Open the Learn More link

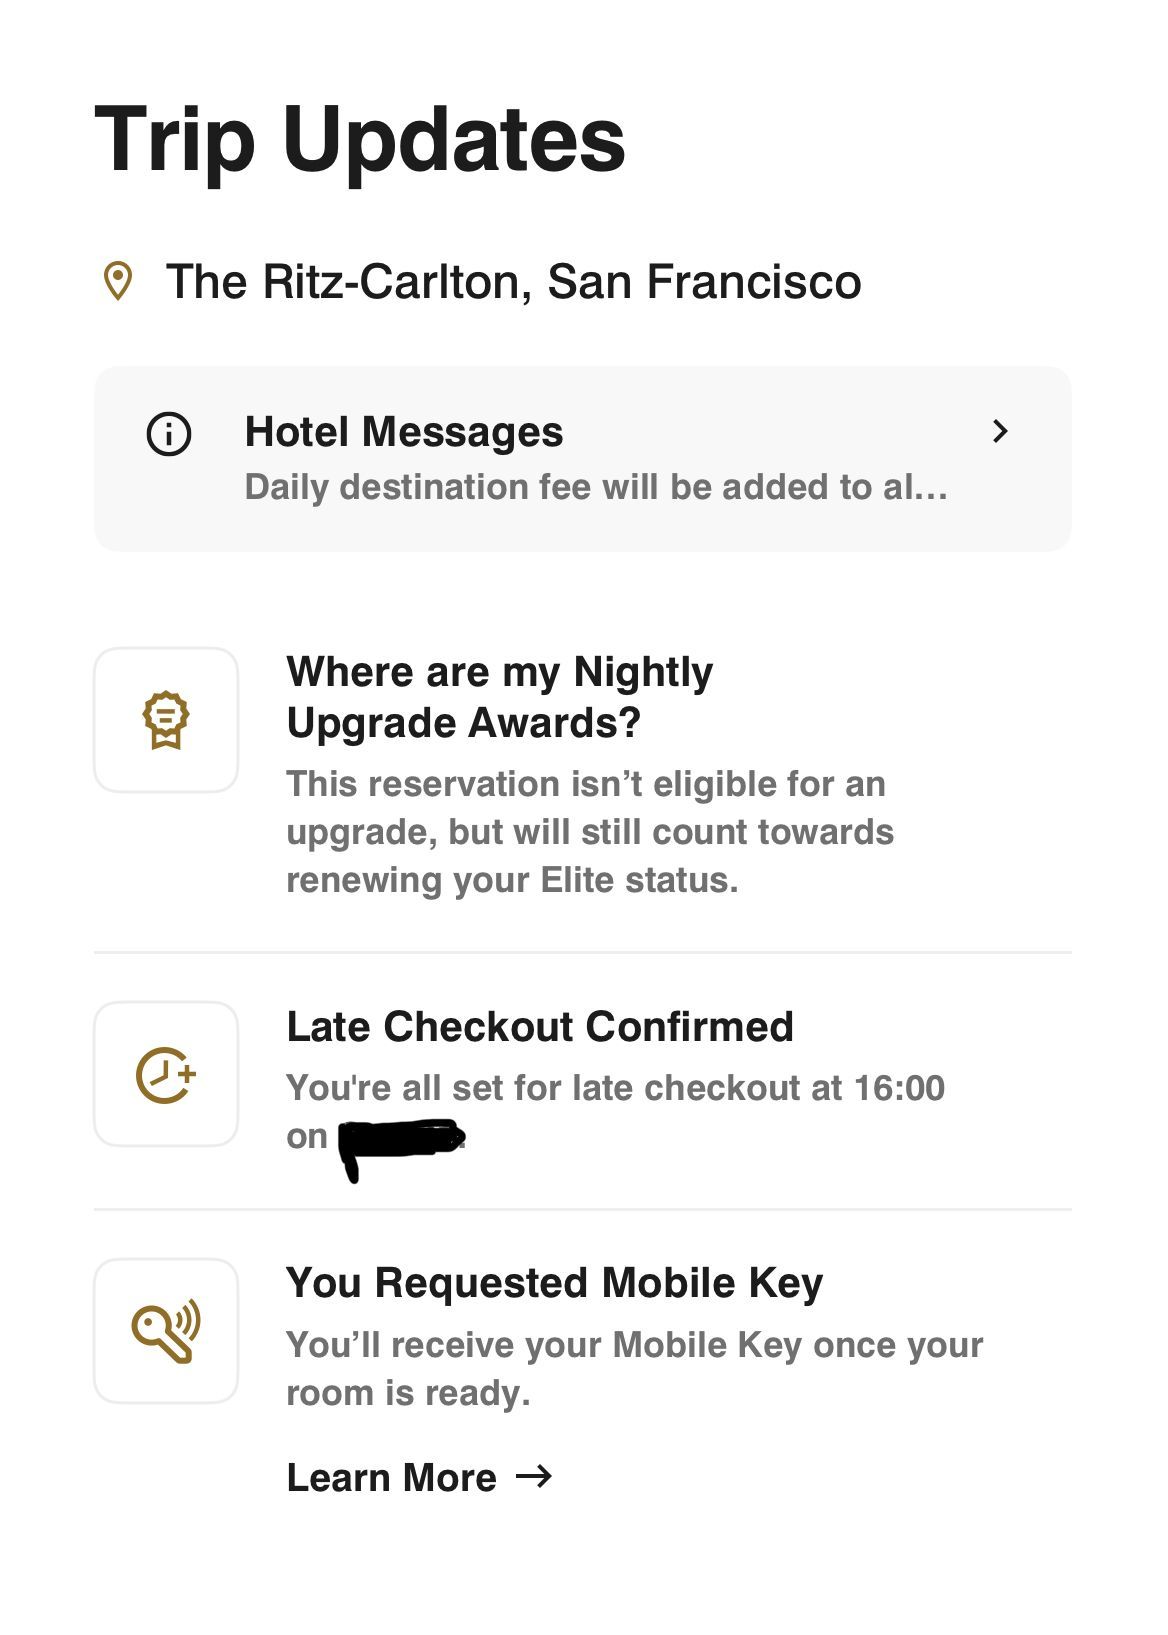[x=419, y=1477]
